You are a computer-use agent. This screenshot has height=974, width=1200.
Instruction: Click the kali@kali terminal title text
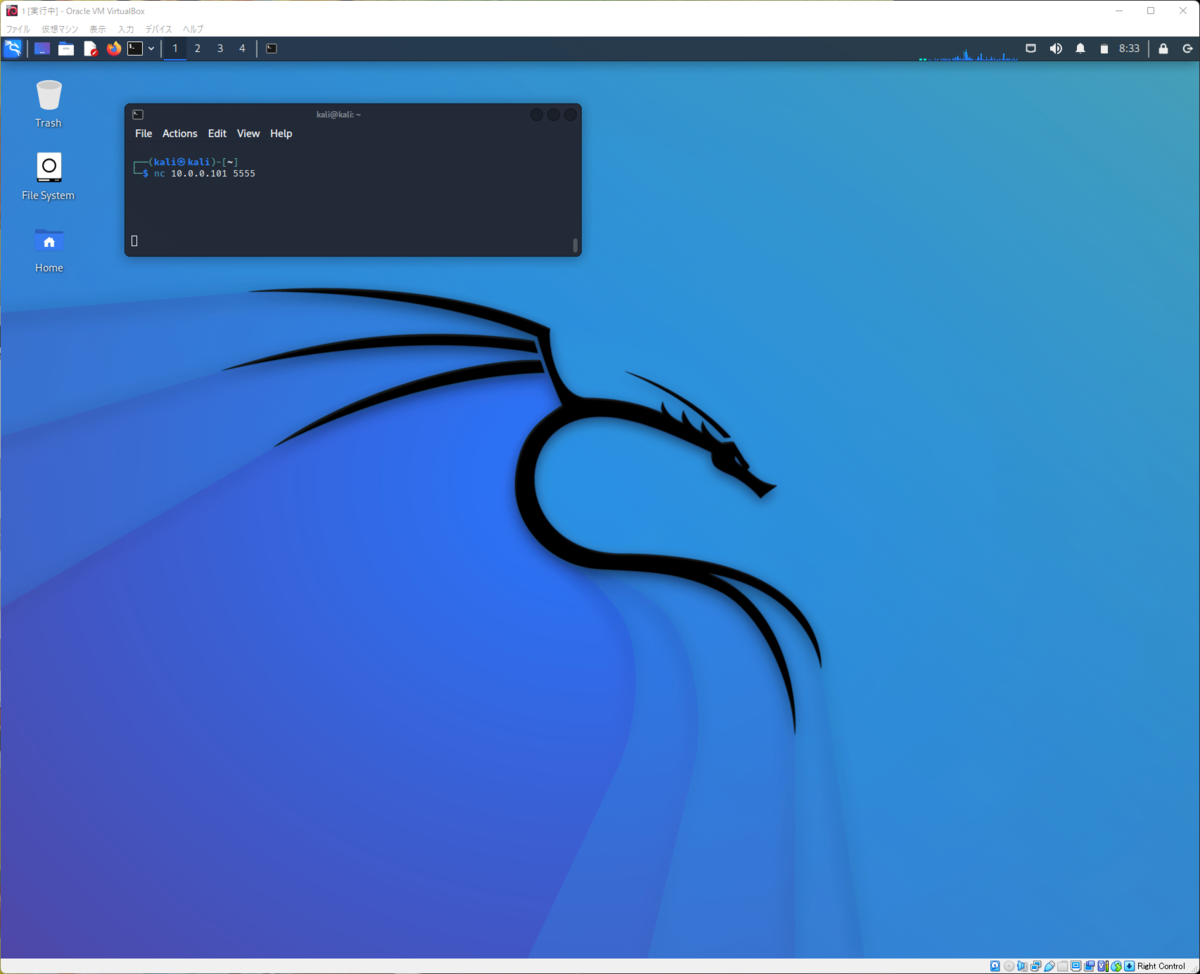[x=339, y=114]
